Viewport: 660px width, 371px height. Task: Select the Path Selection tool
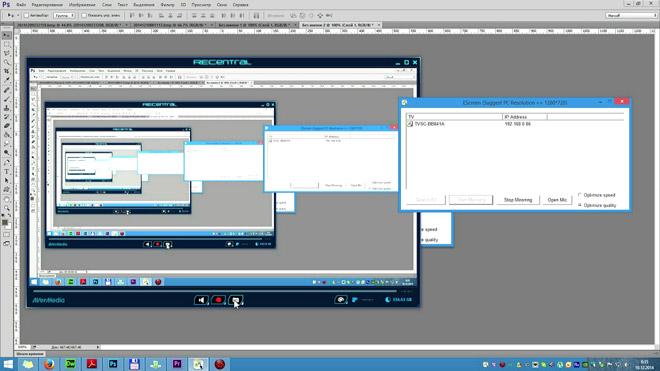7,181
